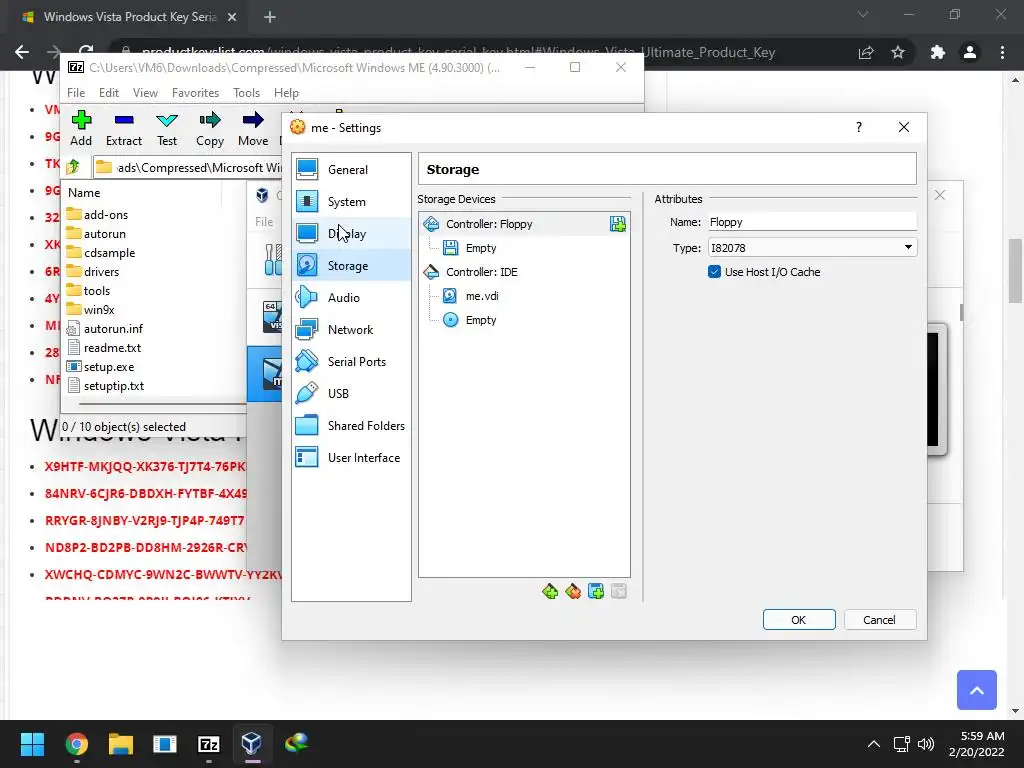Select the Storage settings category
Viewport: 1024px width, 768px height.
coord(351,266)
